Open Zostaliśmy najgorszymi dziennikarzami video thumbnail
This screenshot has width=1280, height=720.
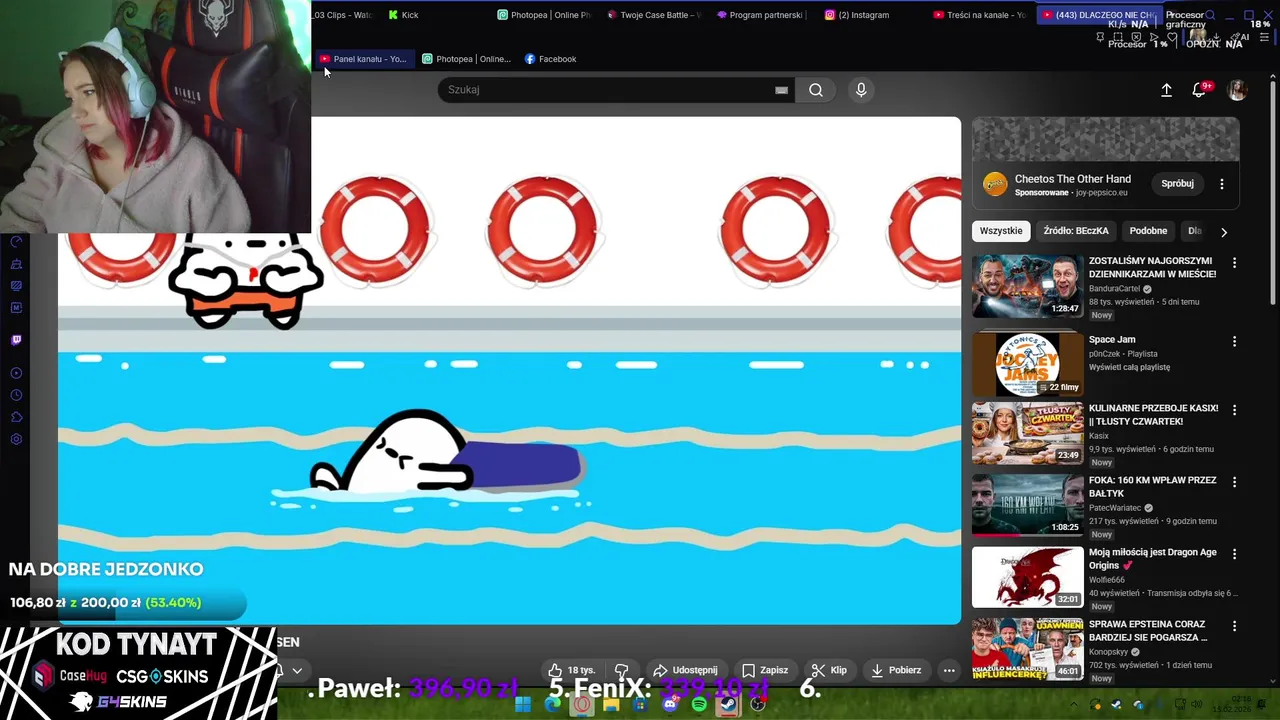point(1027,287)
